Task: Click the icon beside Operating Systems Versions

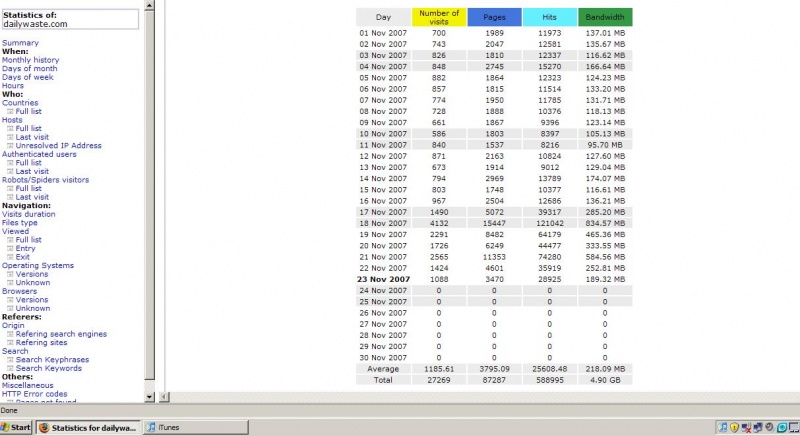Action: click(x=11, y=274)
